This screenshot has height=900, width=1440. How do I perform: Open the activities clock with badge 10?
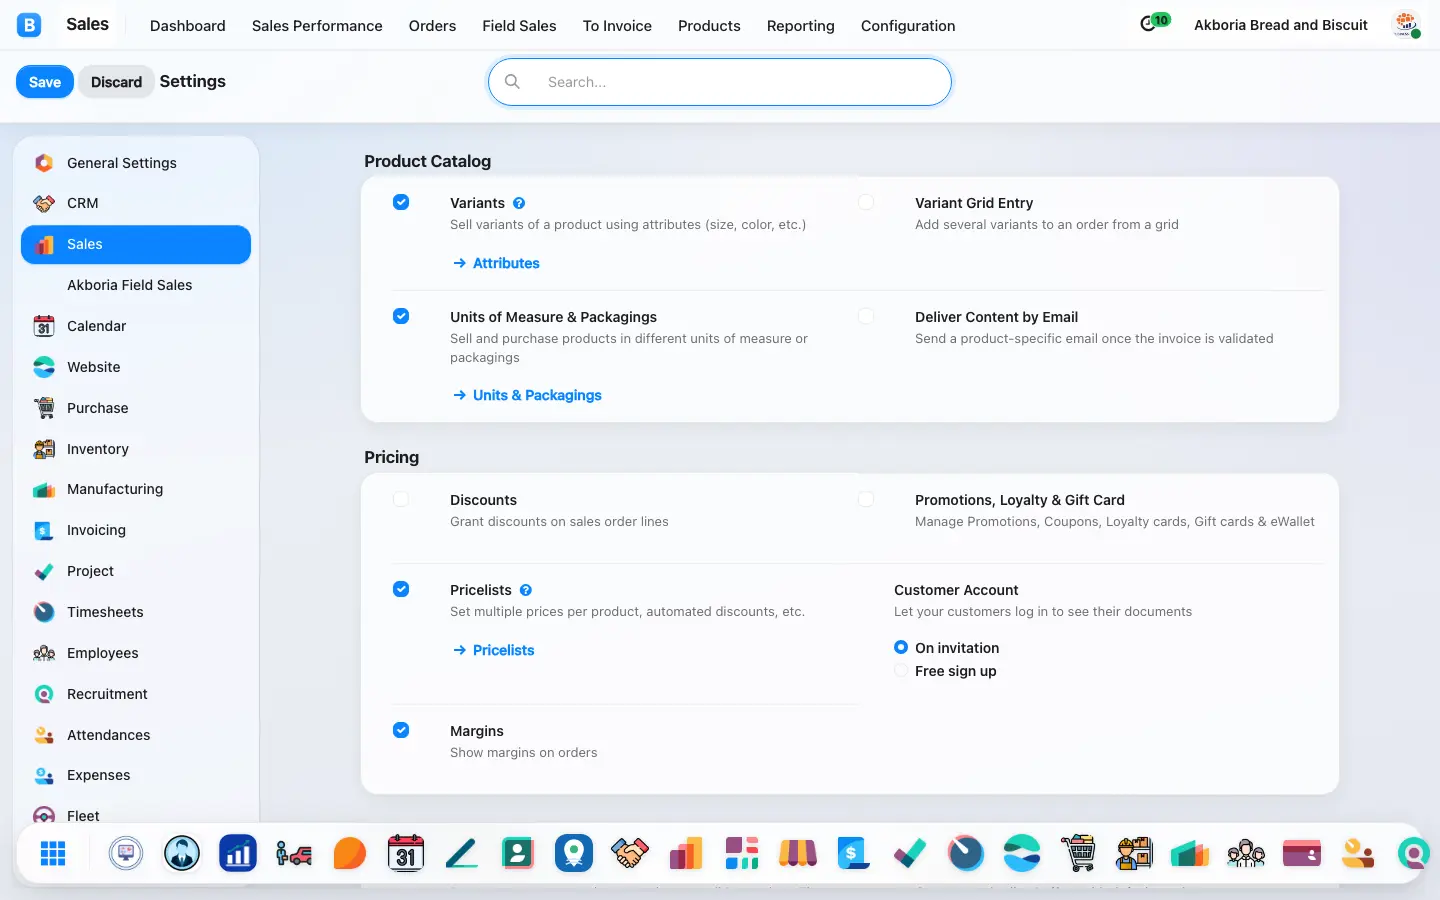click(x=1154, y=23)
